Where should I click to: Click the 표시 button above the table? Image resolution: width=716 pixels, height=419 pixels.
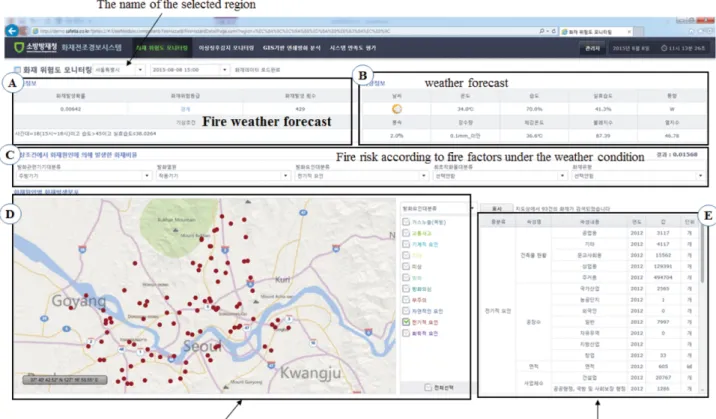[x=496, y=209]
